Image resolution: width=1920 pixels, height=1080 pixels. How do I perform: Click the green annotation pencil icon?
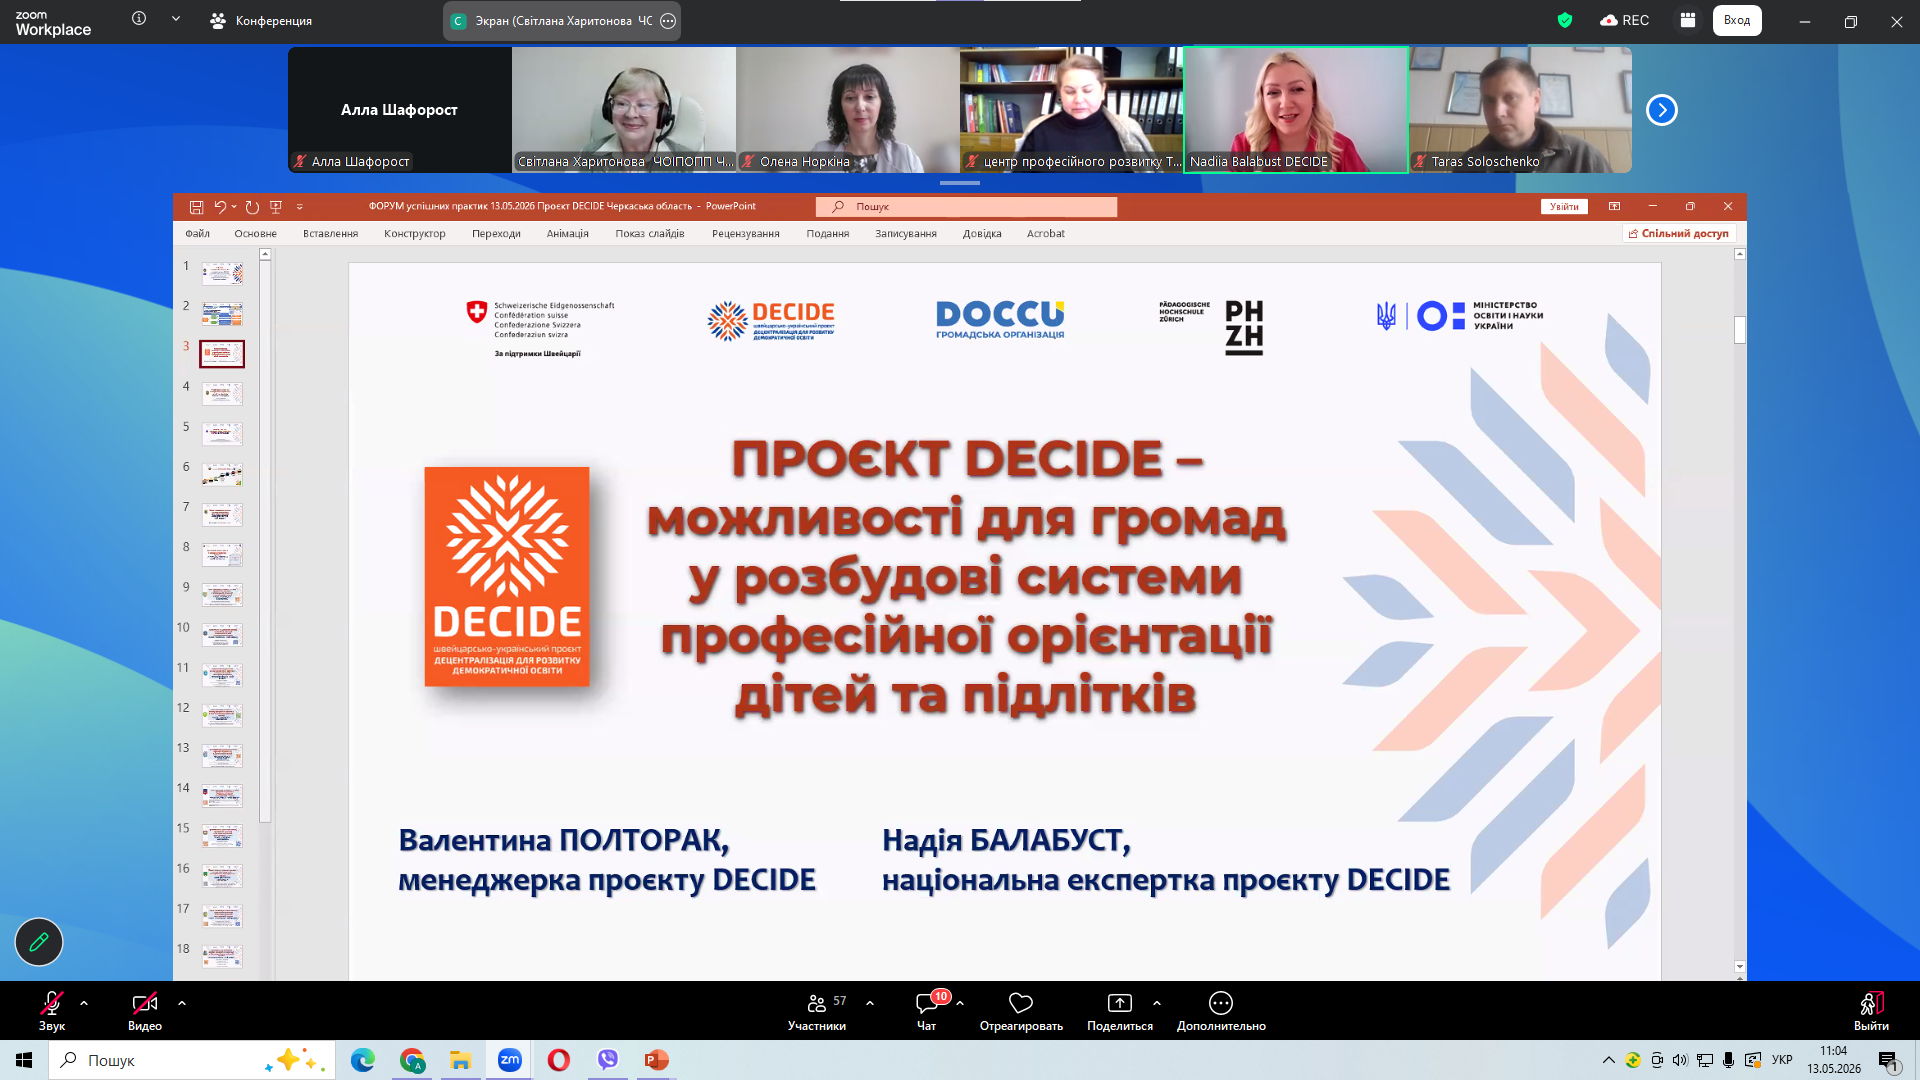pos(39,942)
